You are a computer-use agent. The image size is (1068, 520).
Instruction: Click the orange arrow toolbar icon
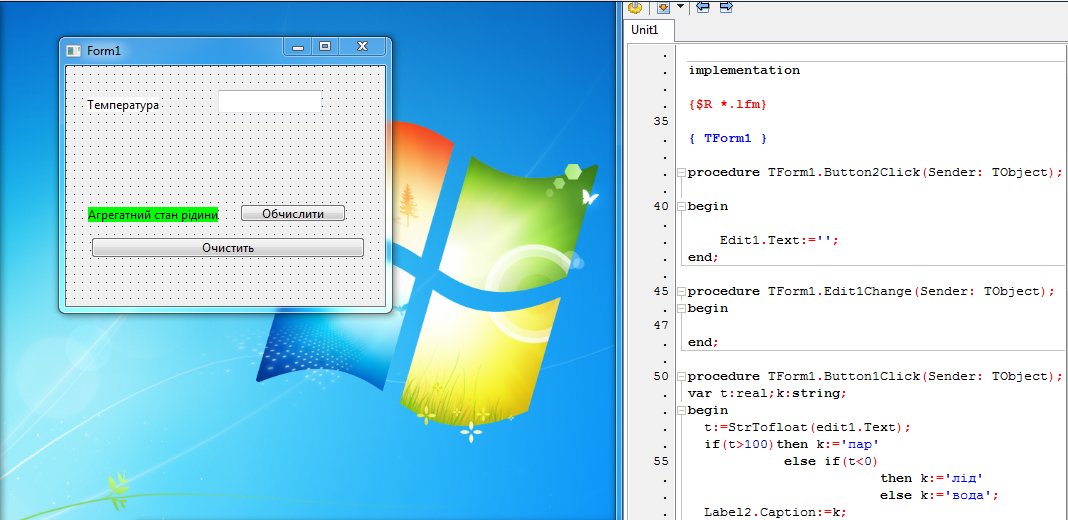tap(663, 7)
